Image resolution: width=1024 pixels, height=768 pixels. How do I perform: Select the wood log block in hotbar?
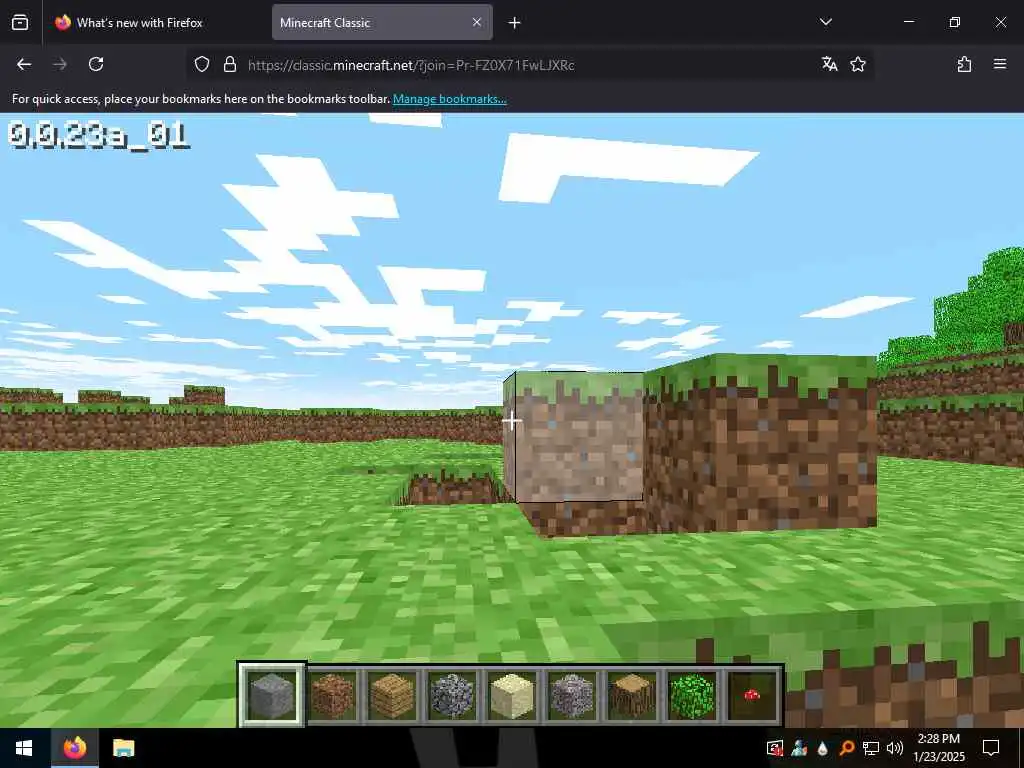(x=632, y=696)
